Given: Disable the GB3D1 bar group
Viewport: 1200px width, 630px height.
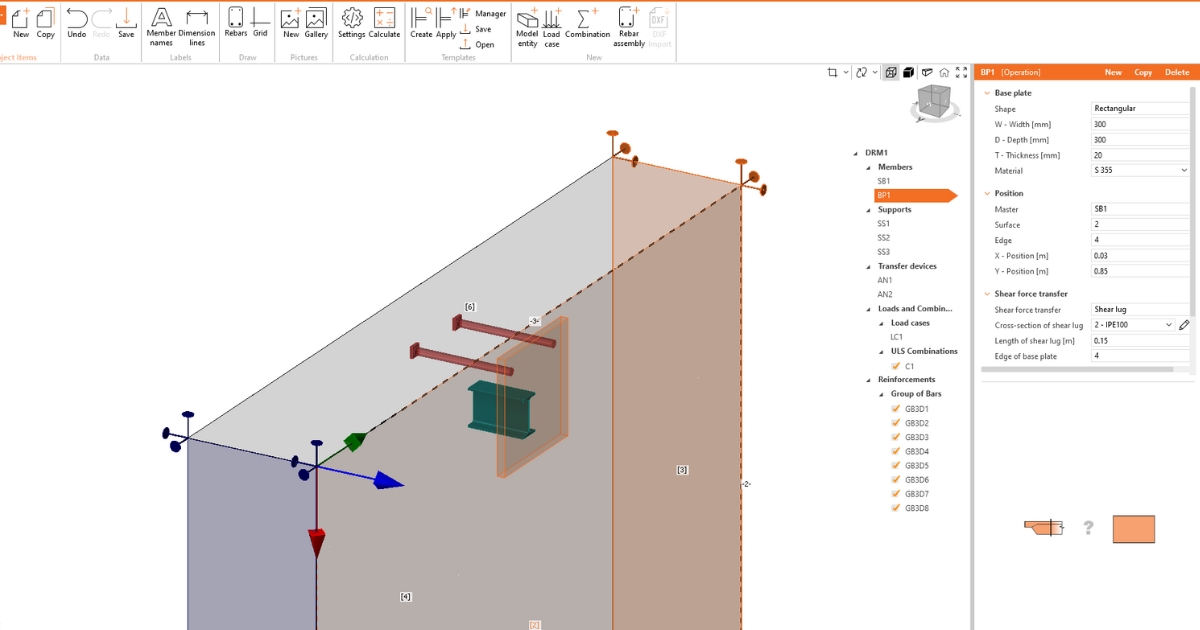Looking at the screenshot, I should 896,408.
